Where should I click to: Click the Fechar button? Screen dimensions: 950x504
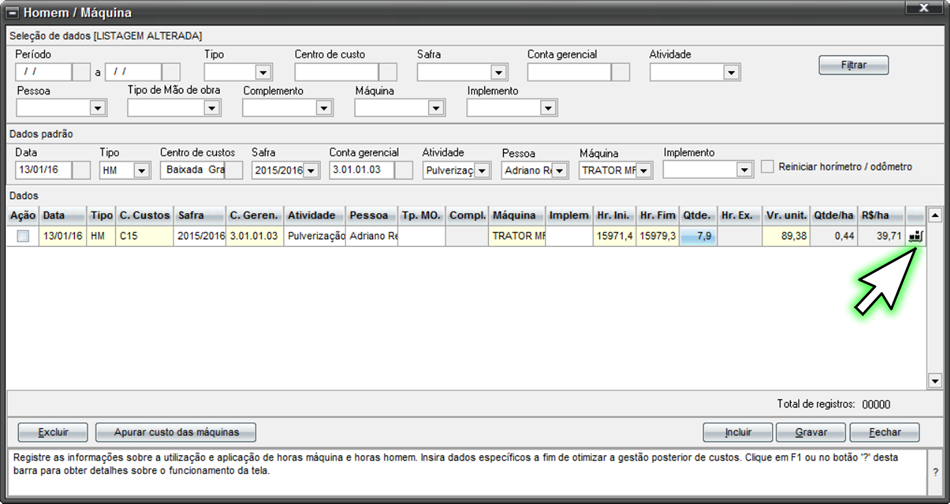[885, 433]
